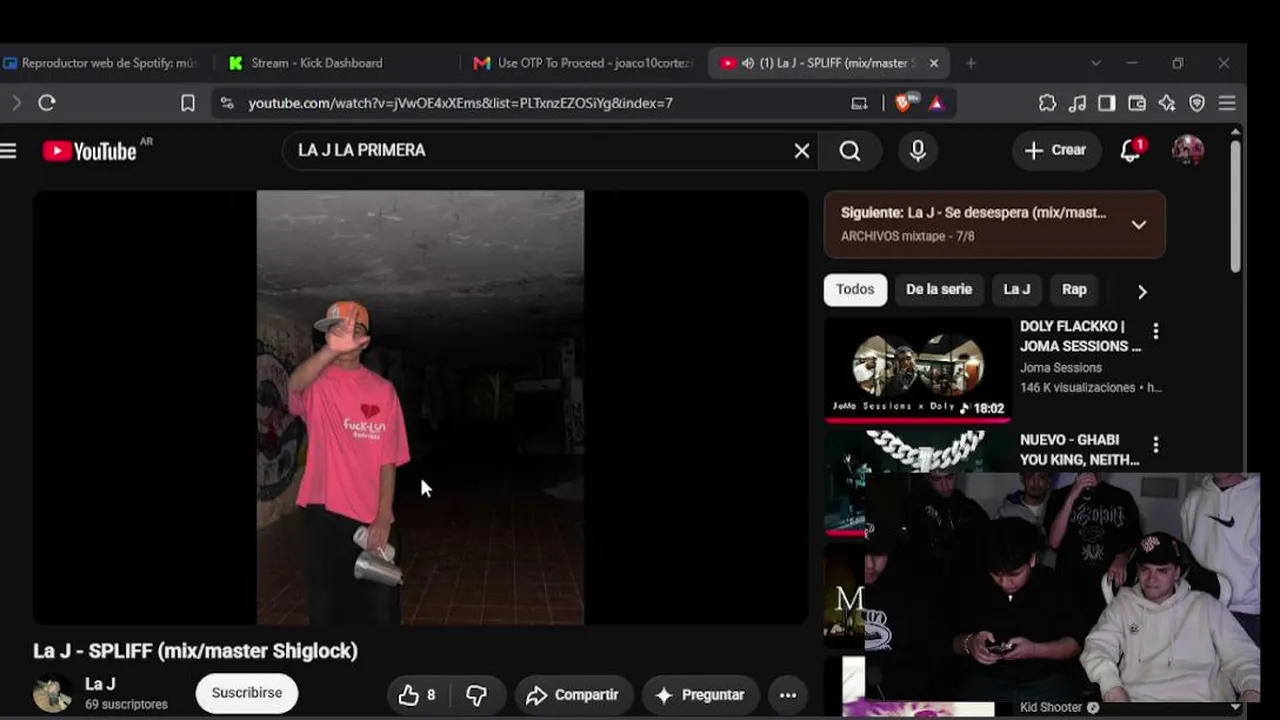1280x720 pixels.
Task: Click the magnifier search button
Action: 850,151
